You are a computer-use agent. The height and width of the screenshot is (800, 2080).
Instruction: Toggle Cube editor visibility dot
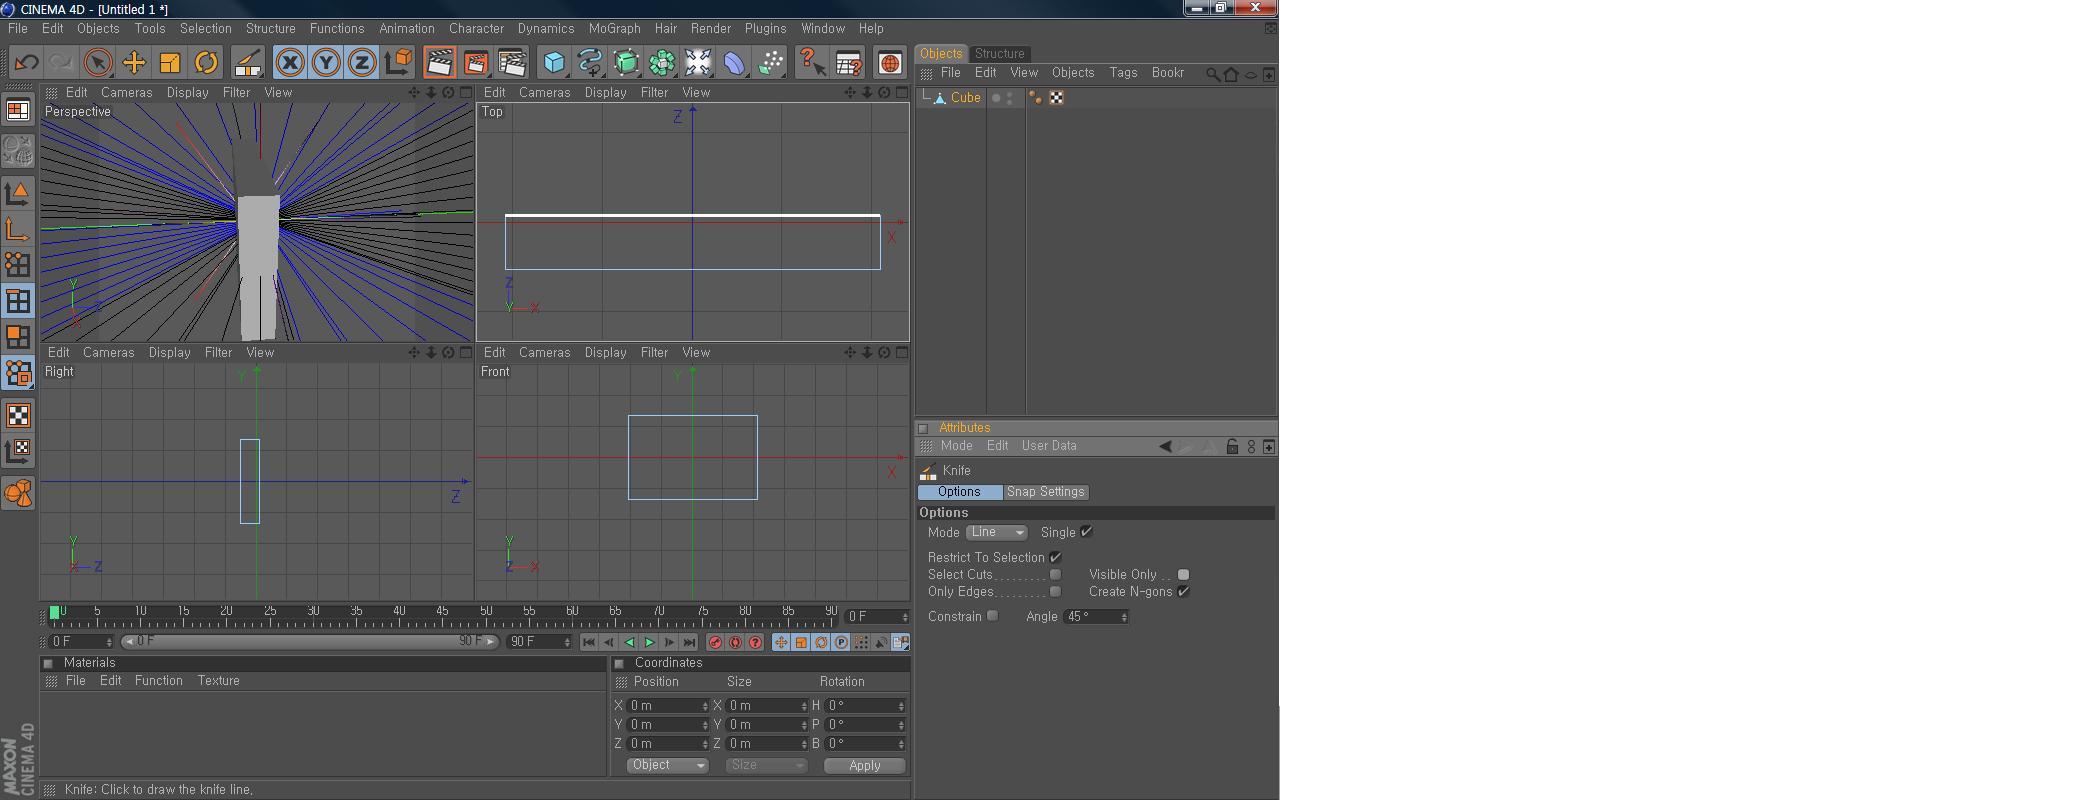(x=1010, y=95)
